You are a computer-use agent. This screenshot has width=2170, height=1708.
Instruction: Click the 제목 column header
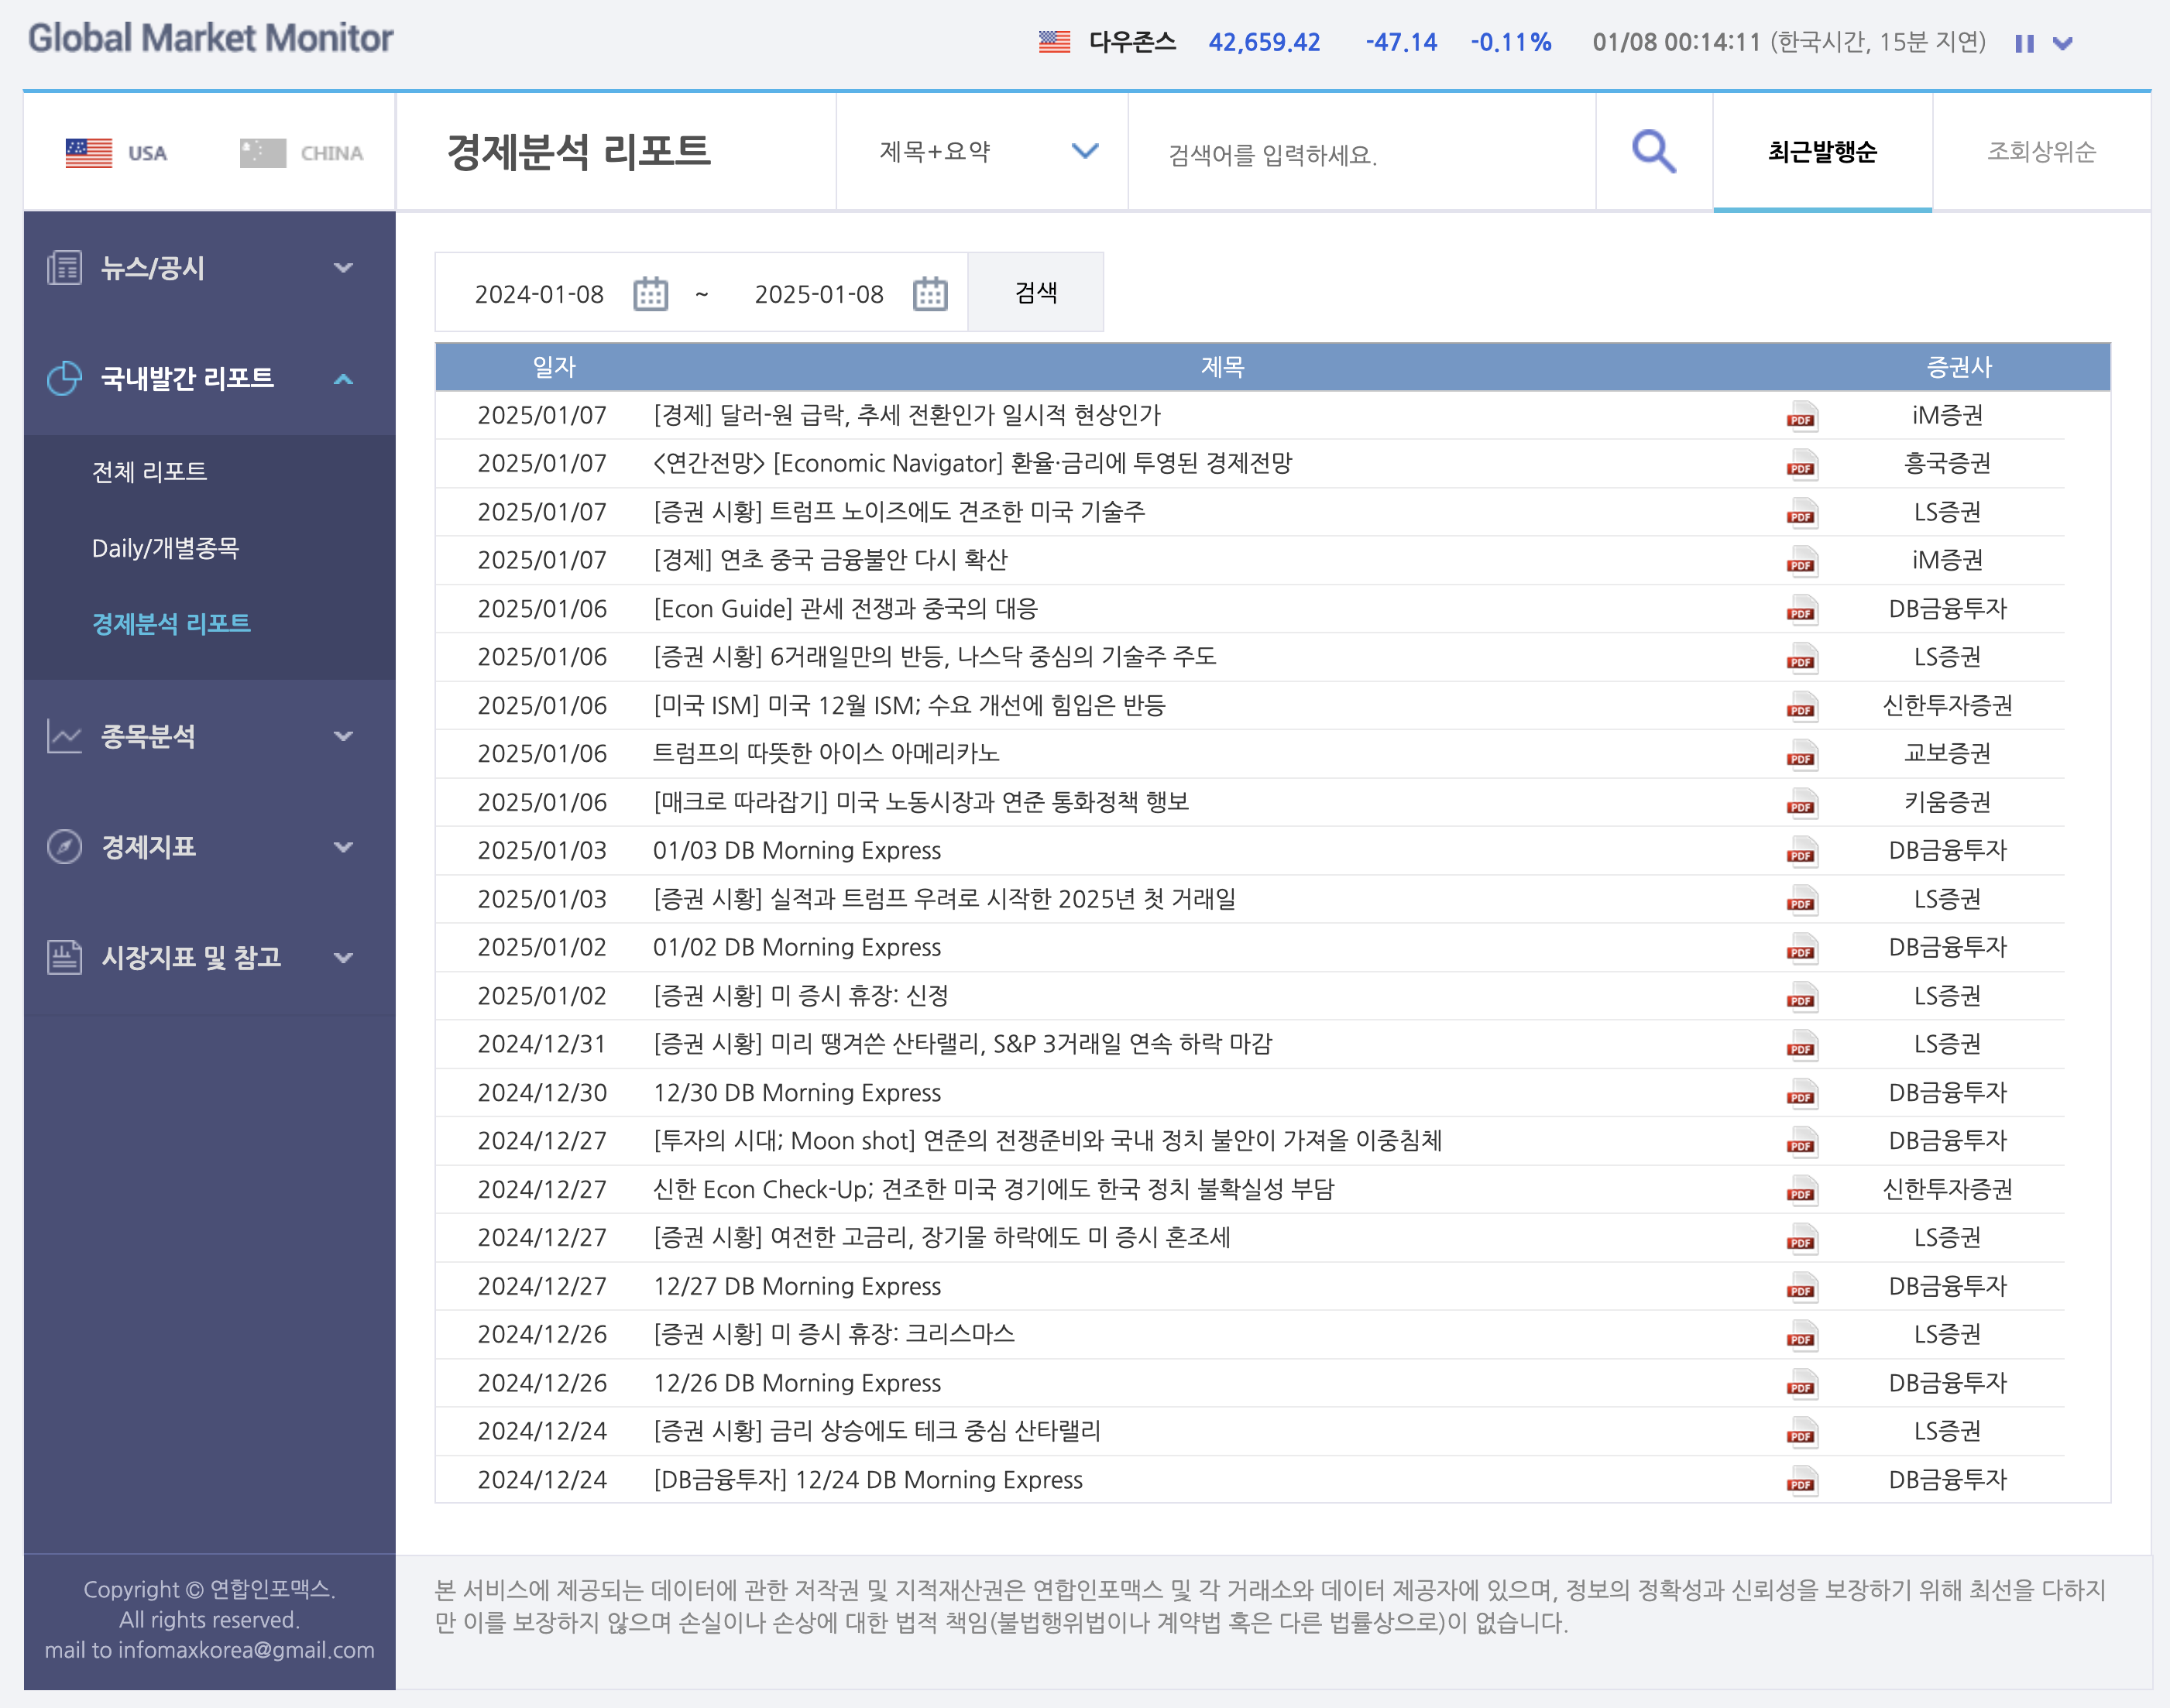tap(1222, 367)
